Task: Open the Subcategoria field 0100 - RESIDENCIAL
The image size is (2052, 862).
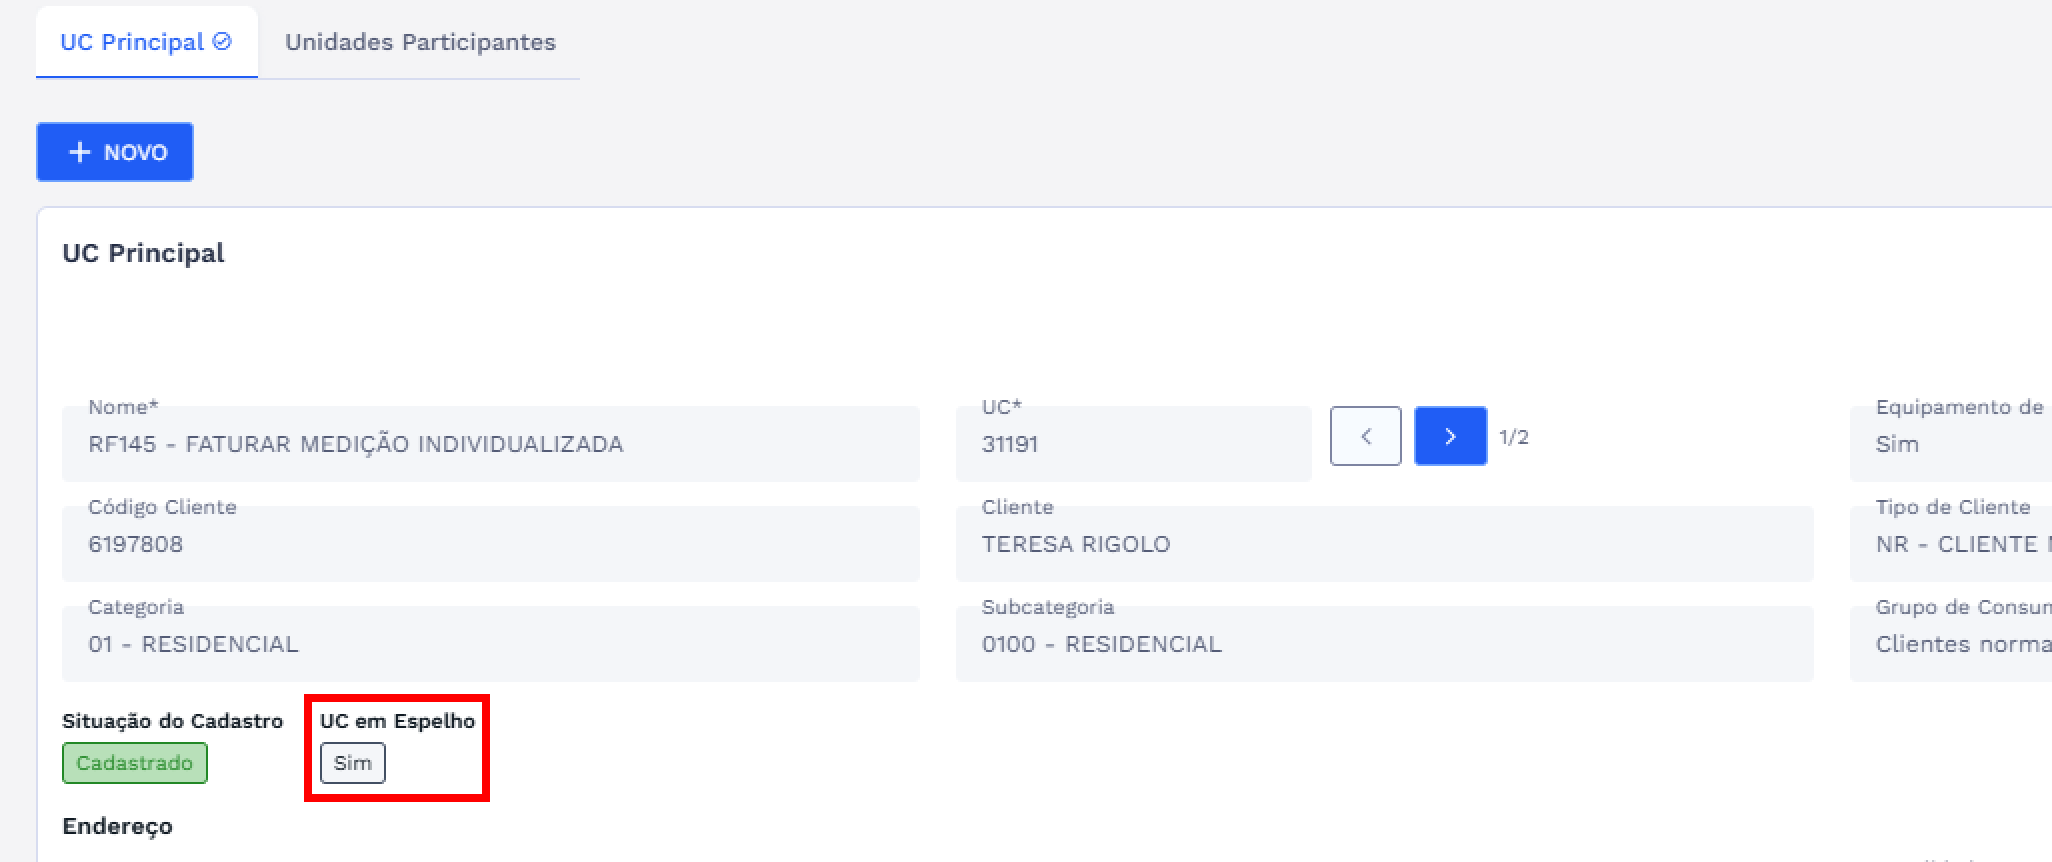Action: (1384, 644)
